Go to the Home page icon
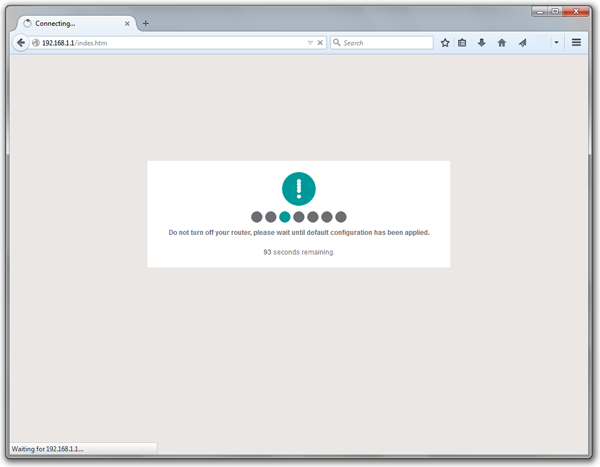Screen dimensions: 600x467 tap(502, 42)
